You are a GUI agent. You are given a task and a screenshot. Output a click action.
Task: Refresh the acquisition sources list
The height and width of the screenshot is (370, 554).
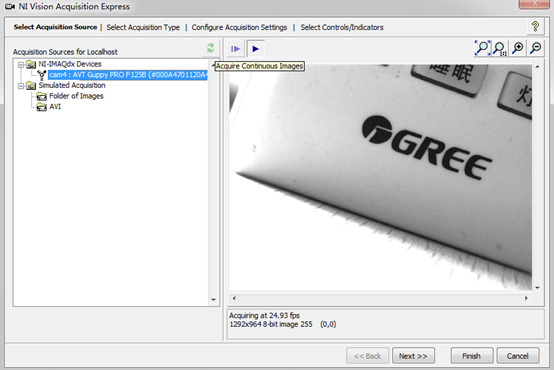[211, 48]
